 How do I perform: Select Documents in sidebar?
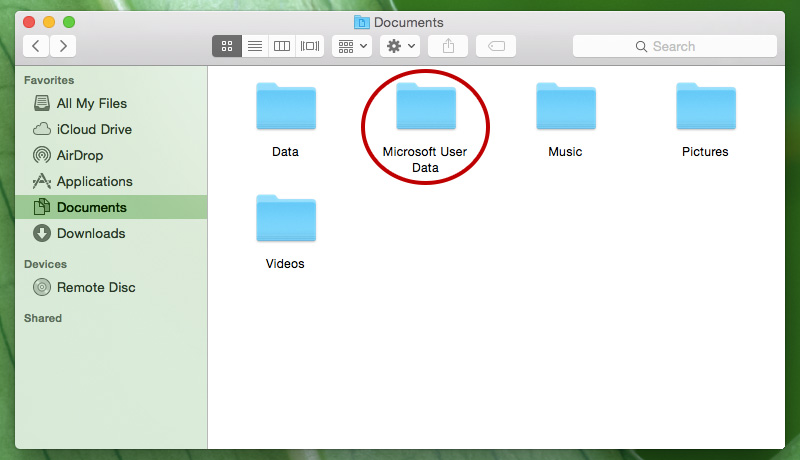[x=111, y=207]
